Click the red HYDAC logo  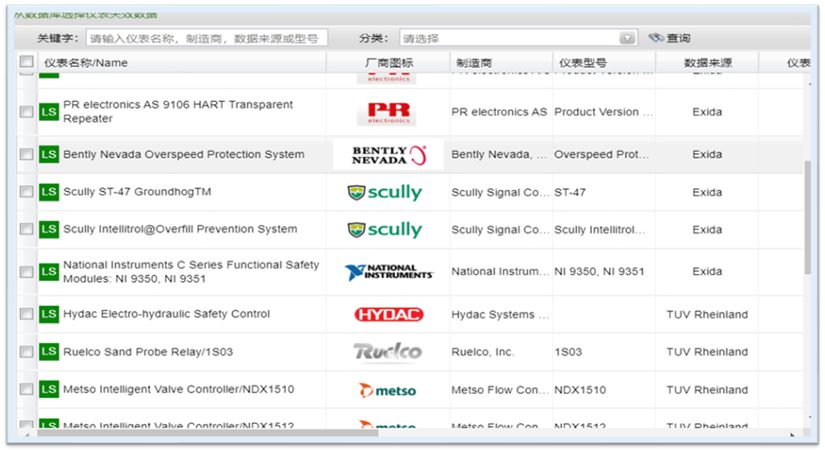click(x=388, y=314)
